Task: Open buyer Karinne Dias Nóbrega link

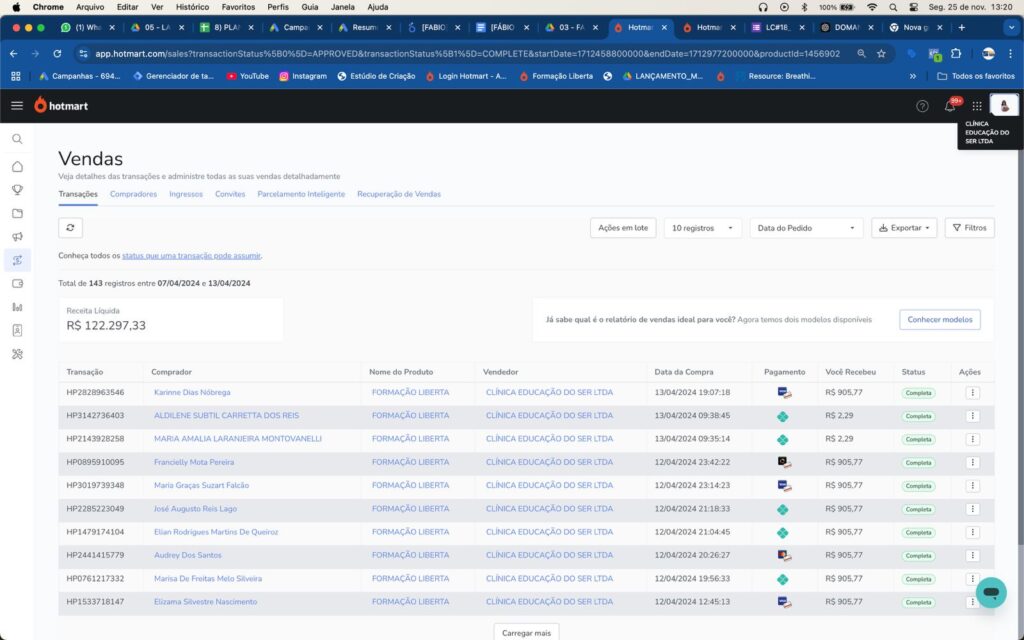Action: (192, 392)
